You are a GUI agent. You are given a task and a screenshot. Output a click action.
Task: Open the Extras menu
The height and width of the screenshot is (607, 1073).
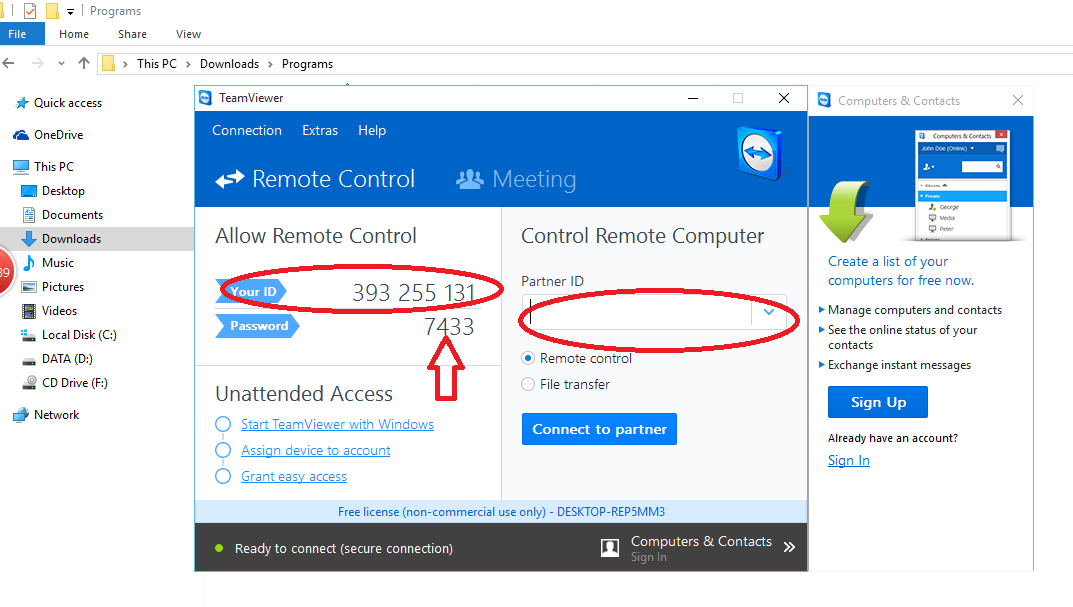point(320,131)
